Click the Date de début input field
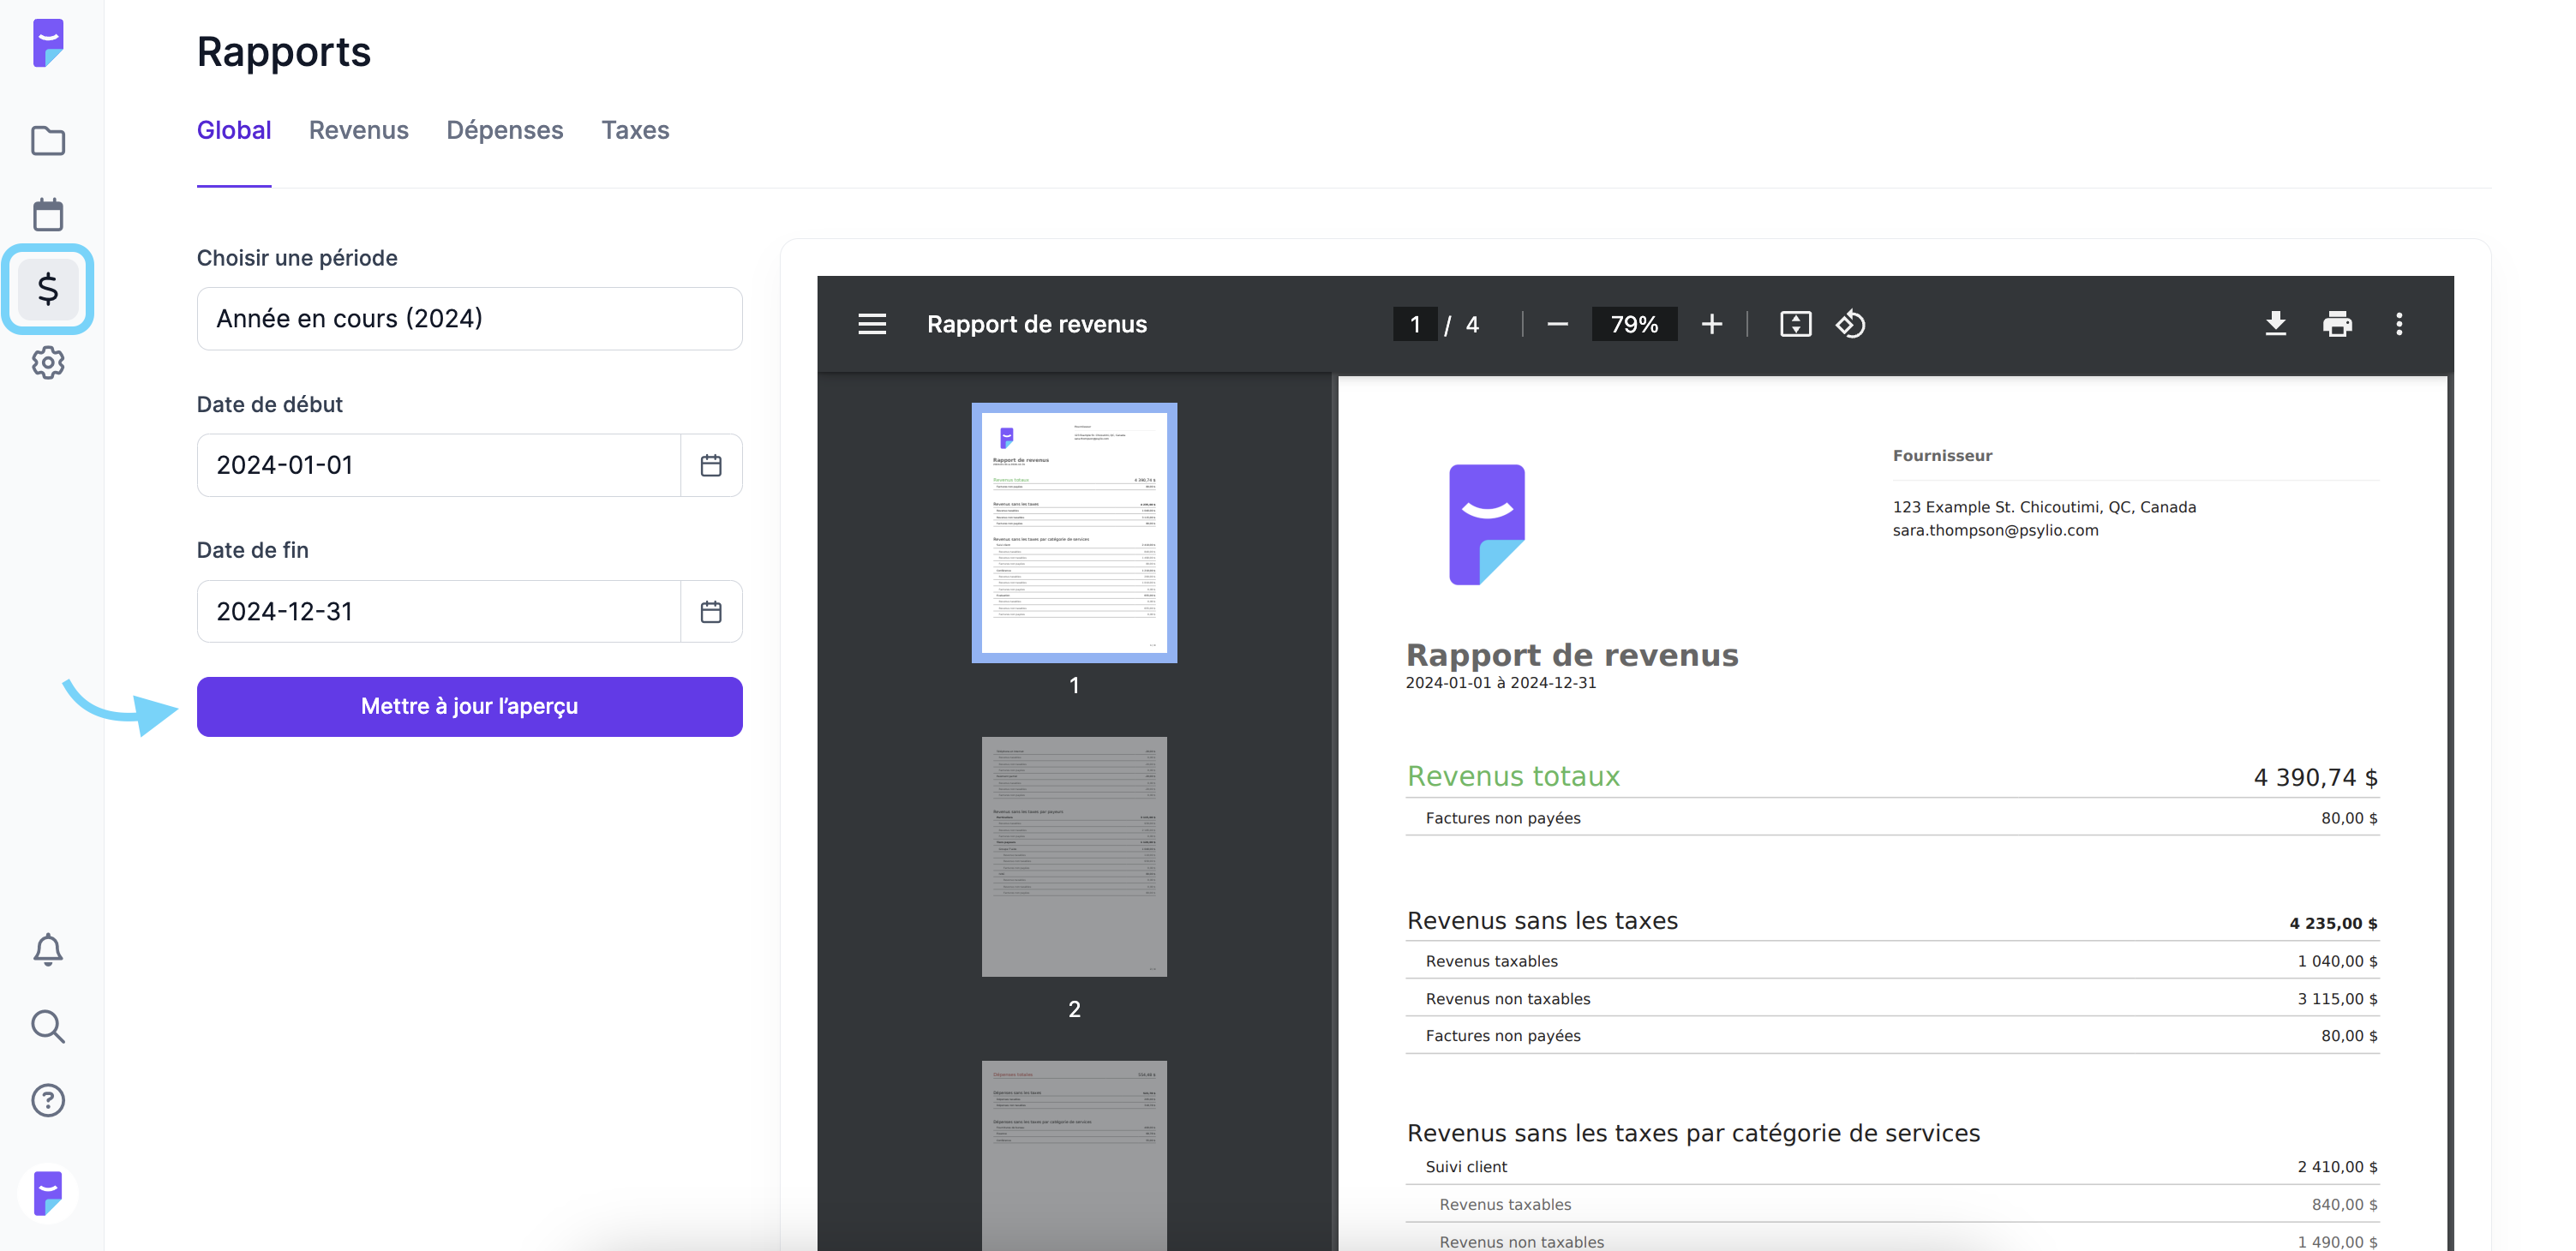2576x1251 pixels. [439, 465]
